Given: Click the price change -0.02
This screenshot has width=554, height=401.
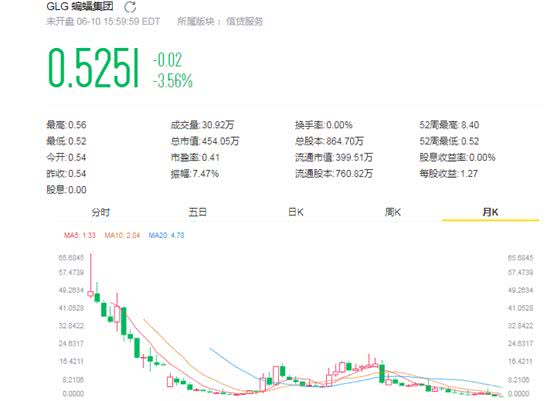Looking at the screenshot, I should click(168, 60).
